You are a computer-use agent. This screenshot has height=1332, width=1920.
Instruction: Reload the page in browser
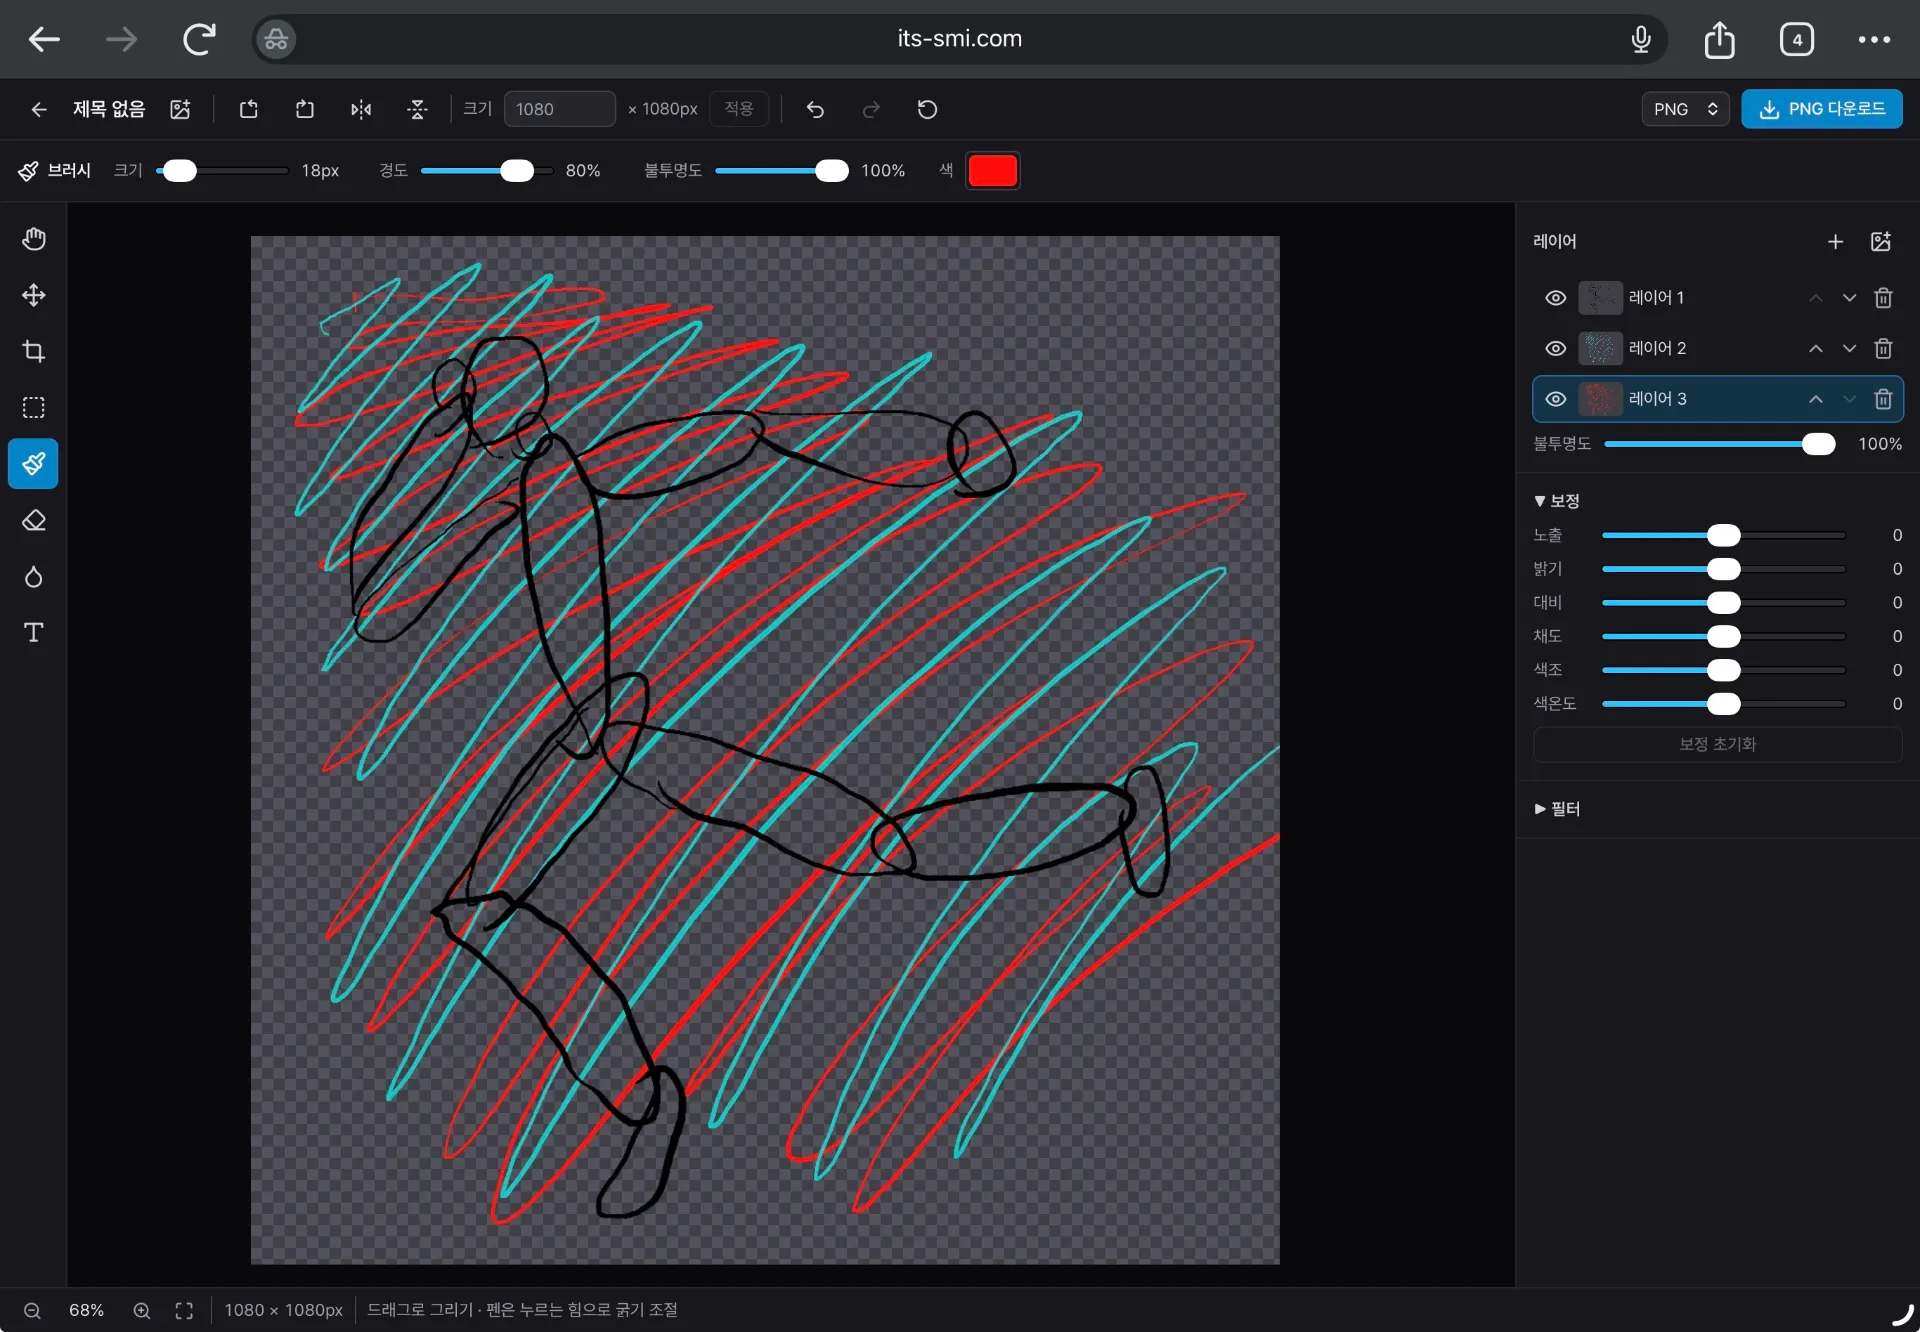pos(198,40)
